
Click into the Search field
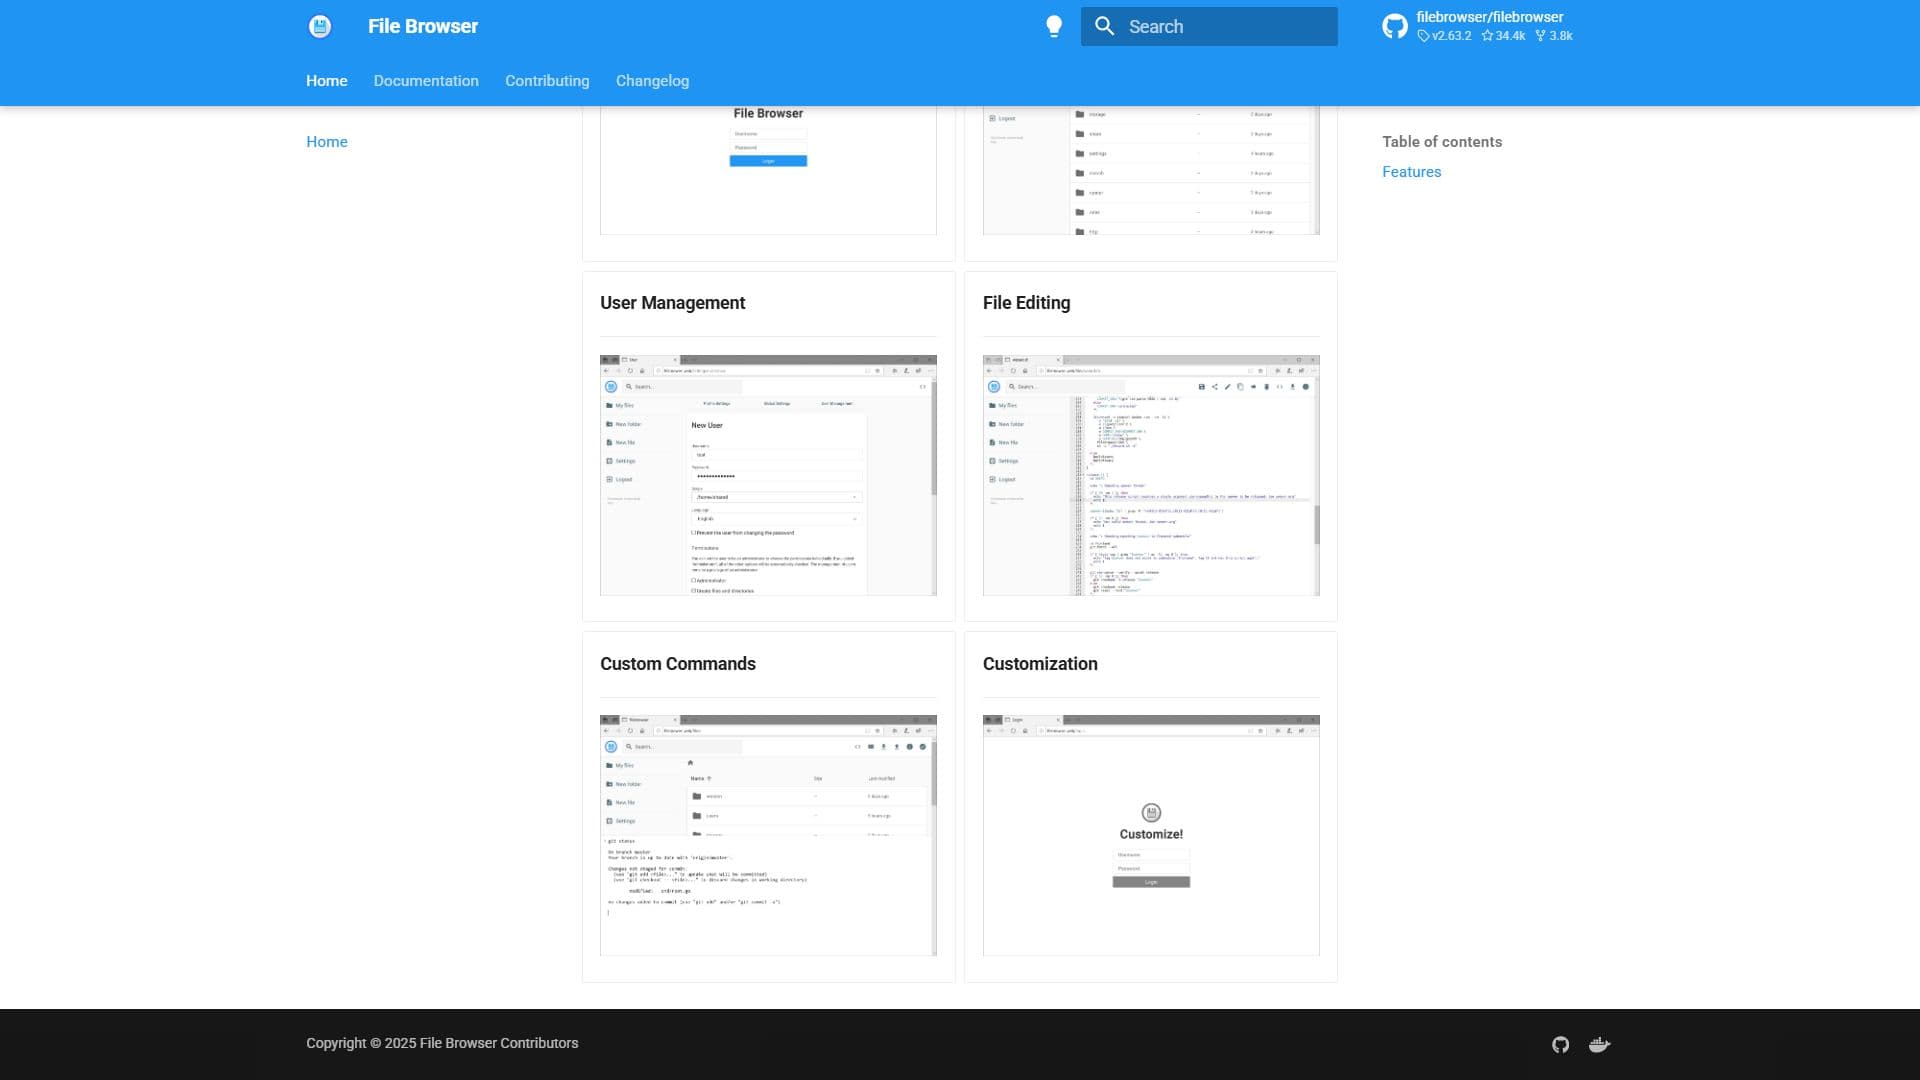[1209, 26]
